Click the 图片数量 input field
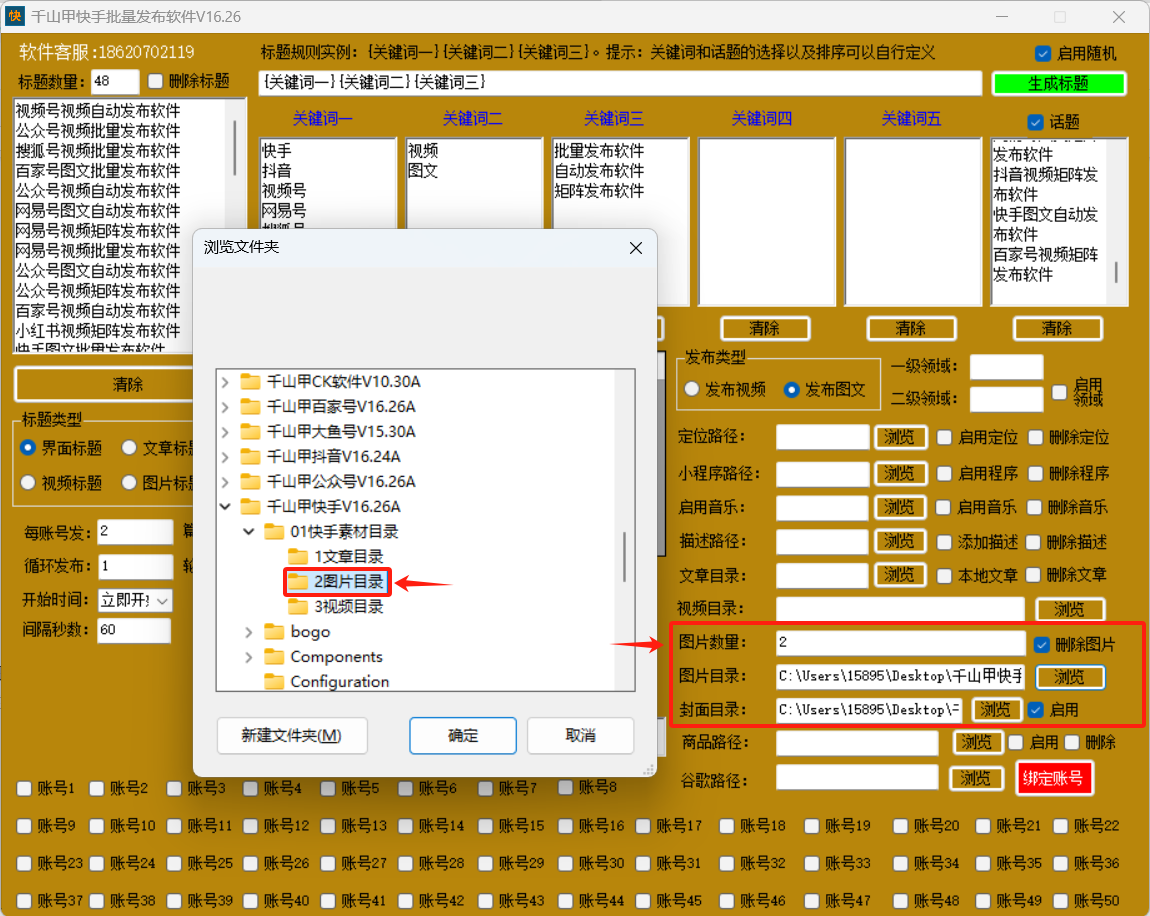This screenshot has width=1150, height=916. pos(901,642)
